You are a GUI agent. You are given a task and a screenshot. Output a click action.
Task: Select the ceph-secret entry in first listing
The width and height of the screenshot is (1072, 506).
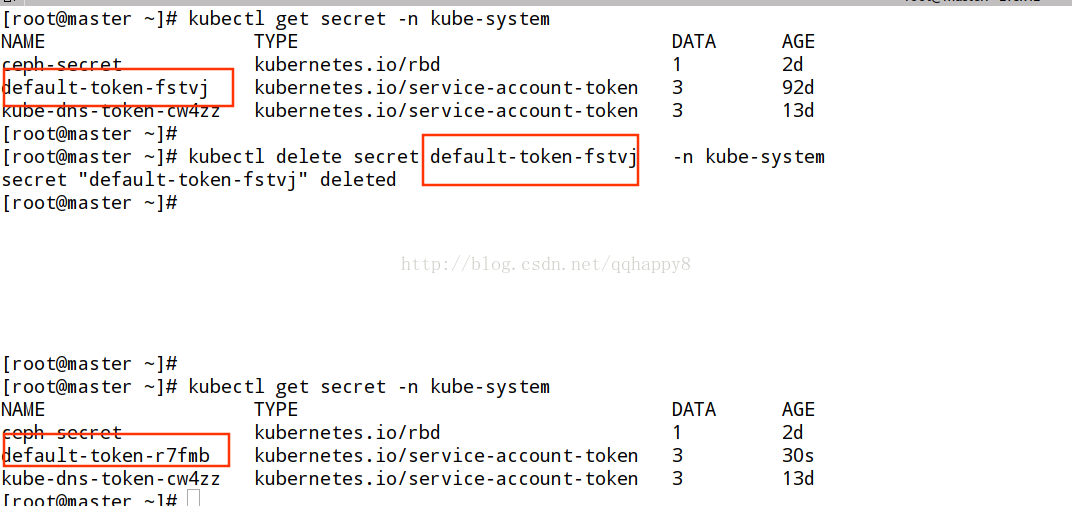click(62, 65)
